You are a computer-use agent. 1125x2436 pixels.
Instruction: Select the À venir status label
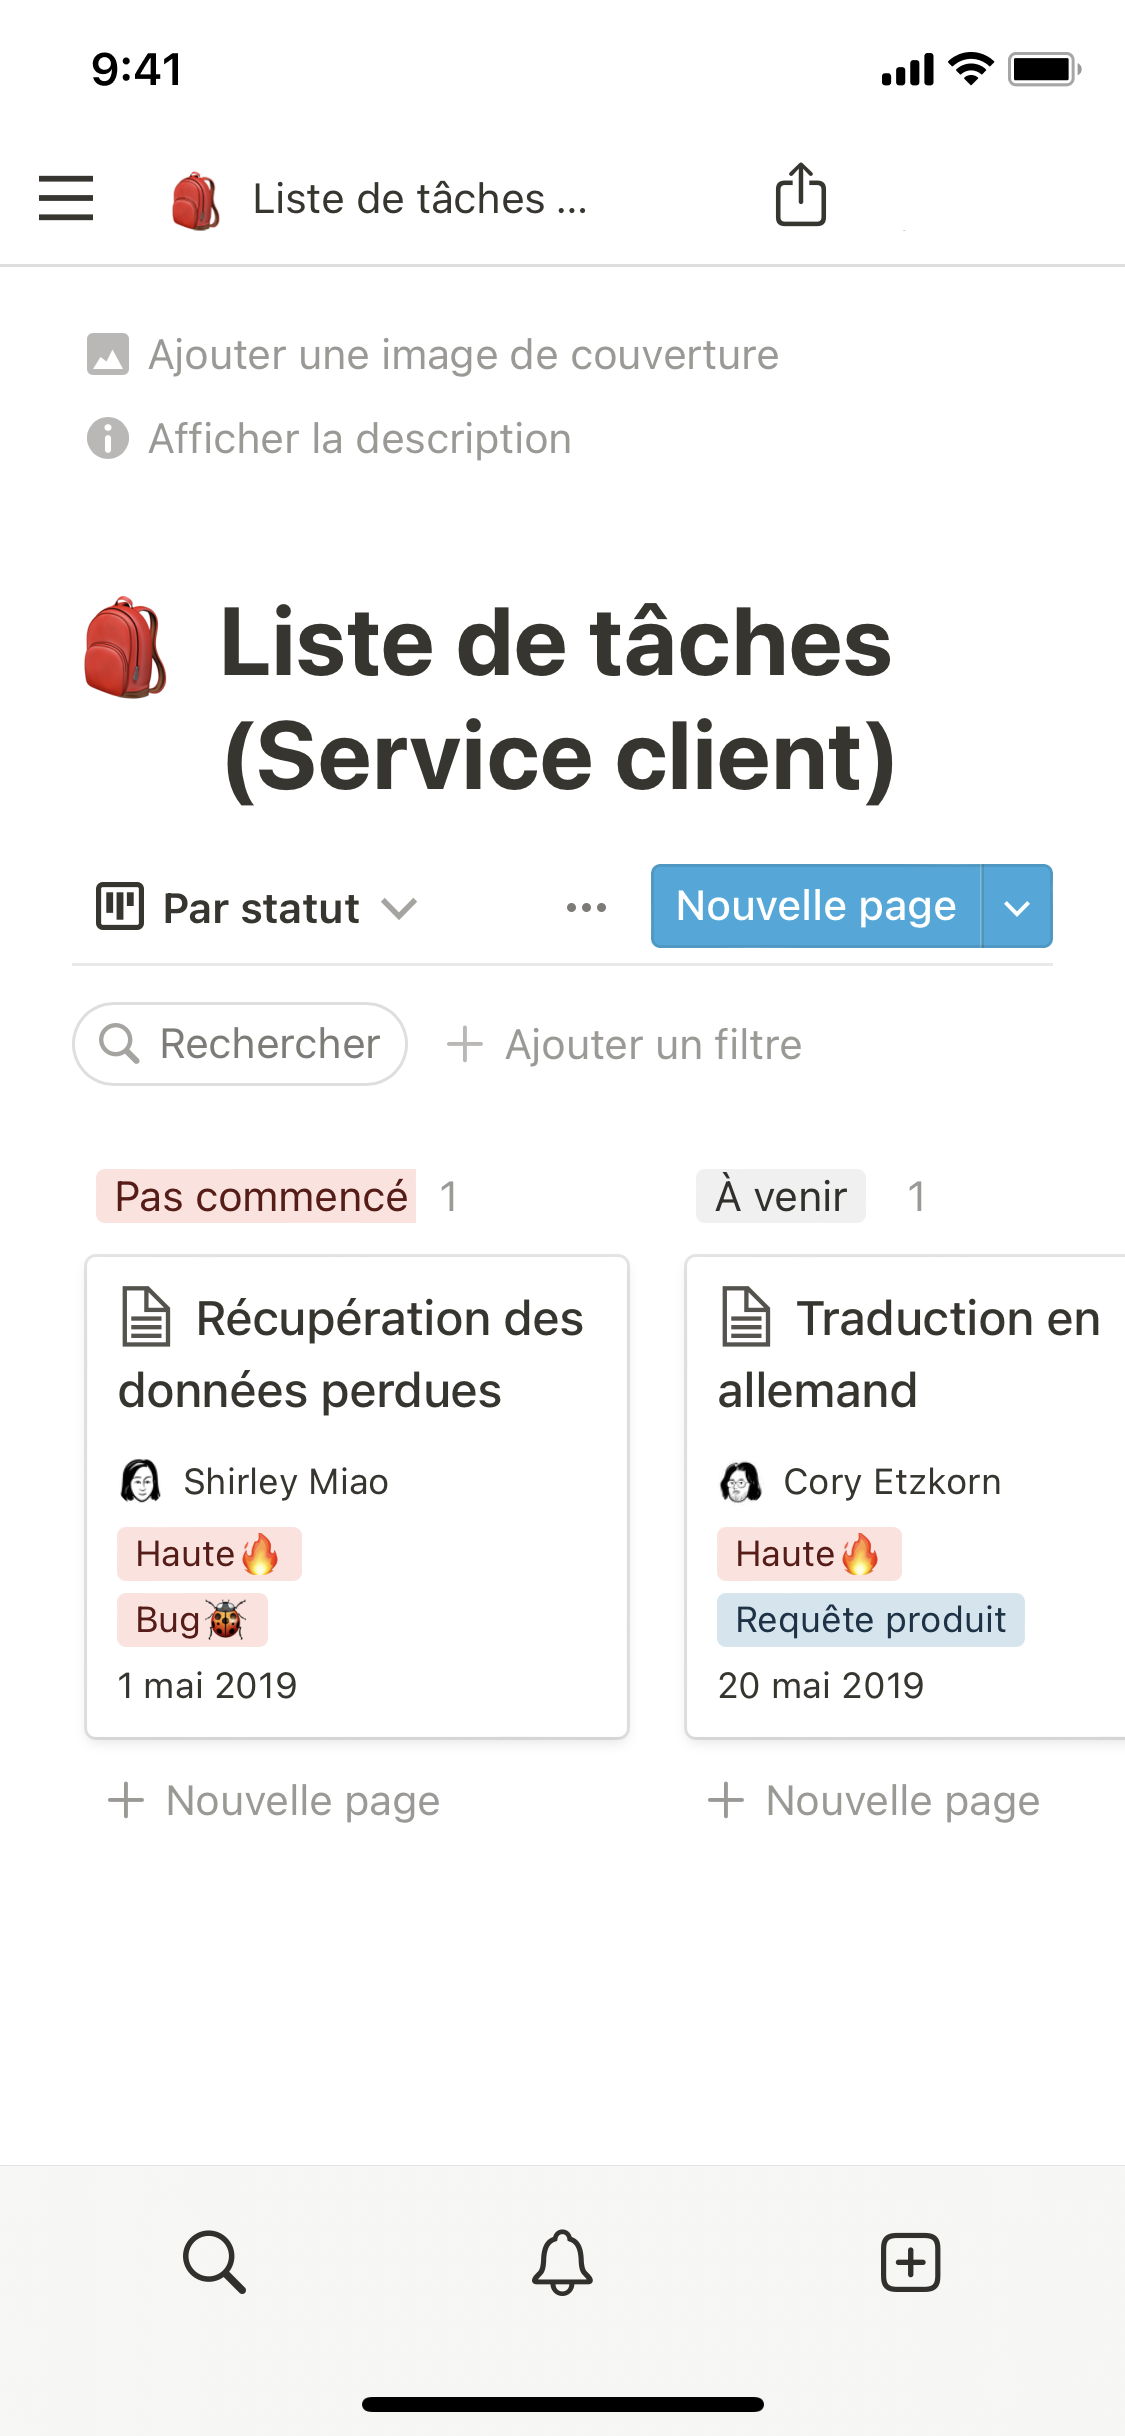coord(781,1196)
